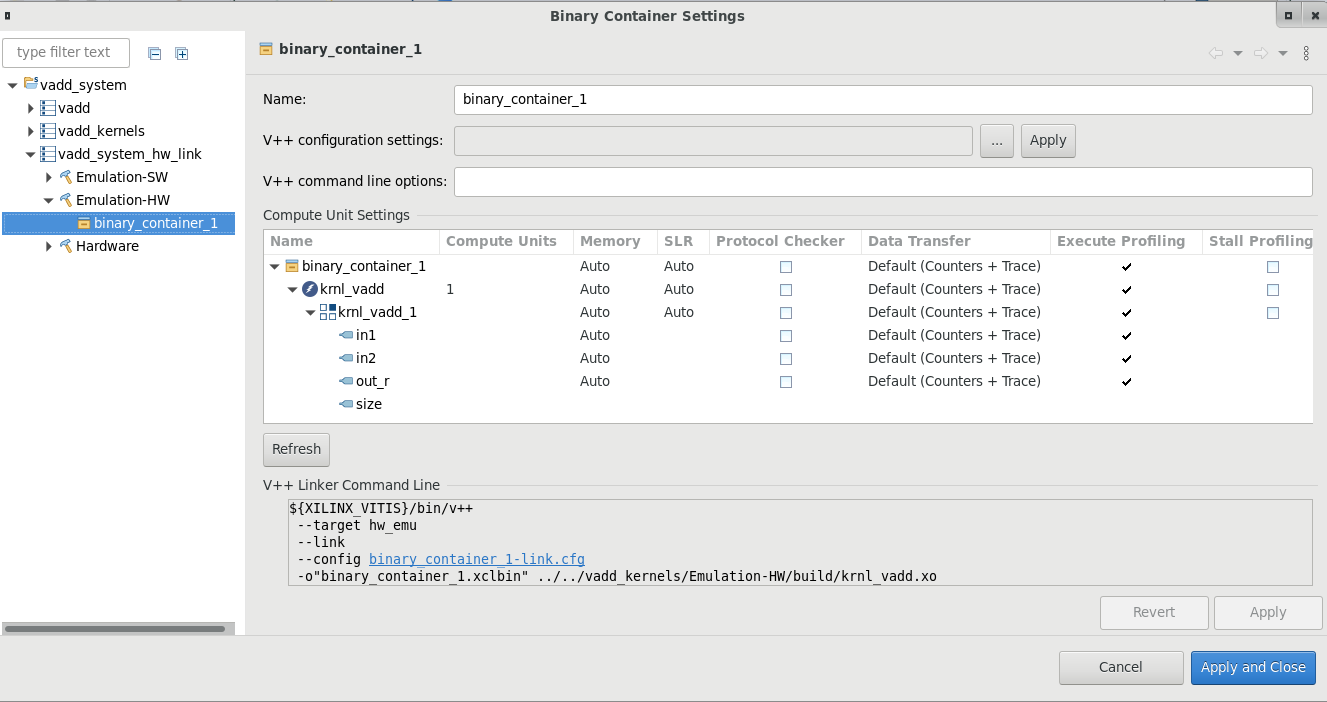Click the krnl_vadd kernel icon in table

(x=310, y=289)
